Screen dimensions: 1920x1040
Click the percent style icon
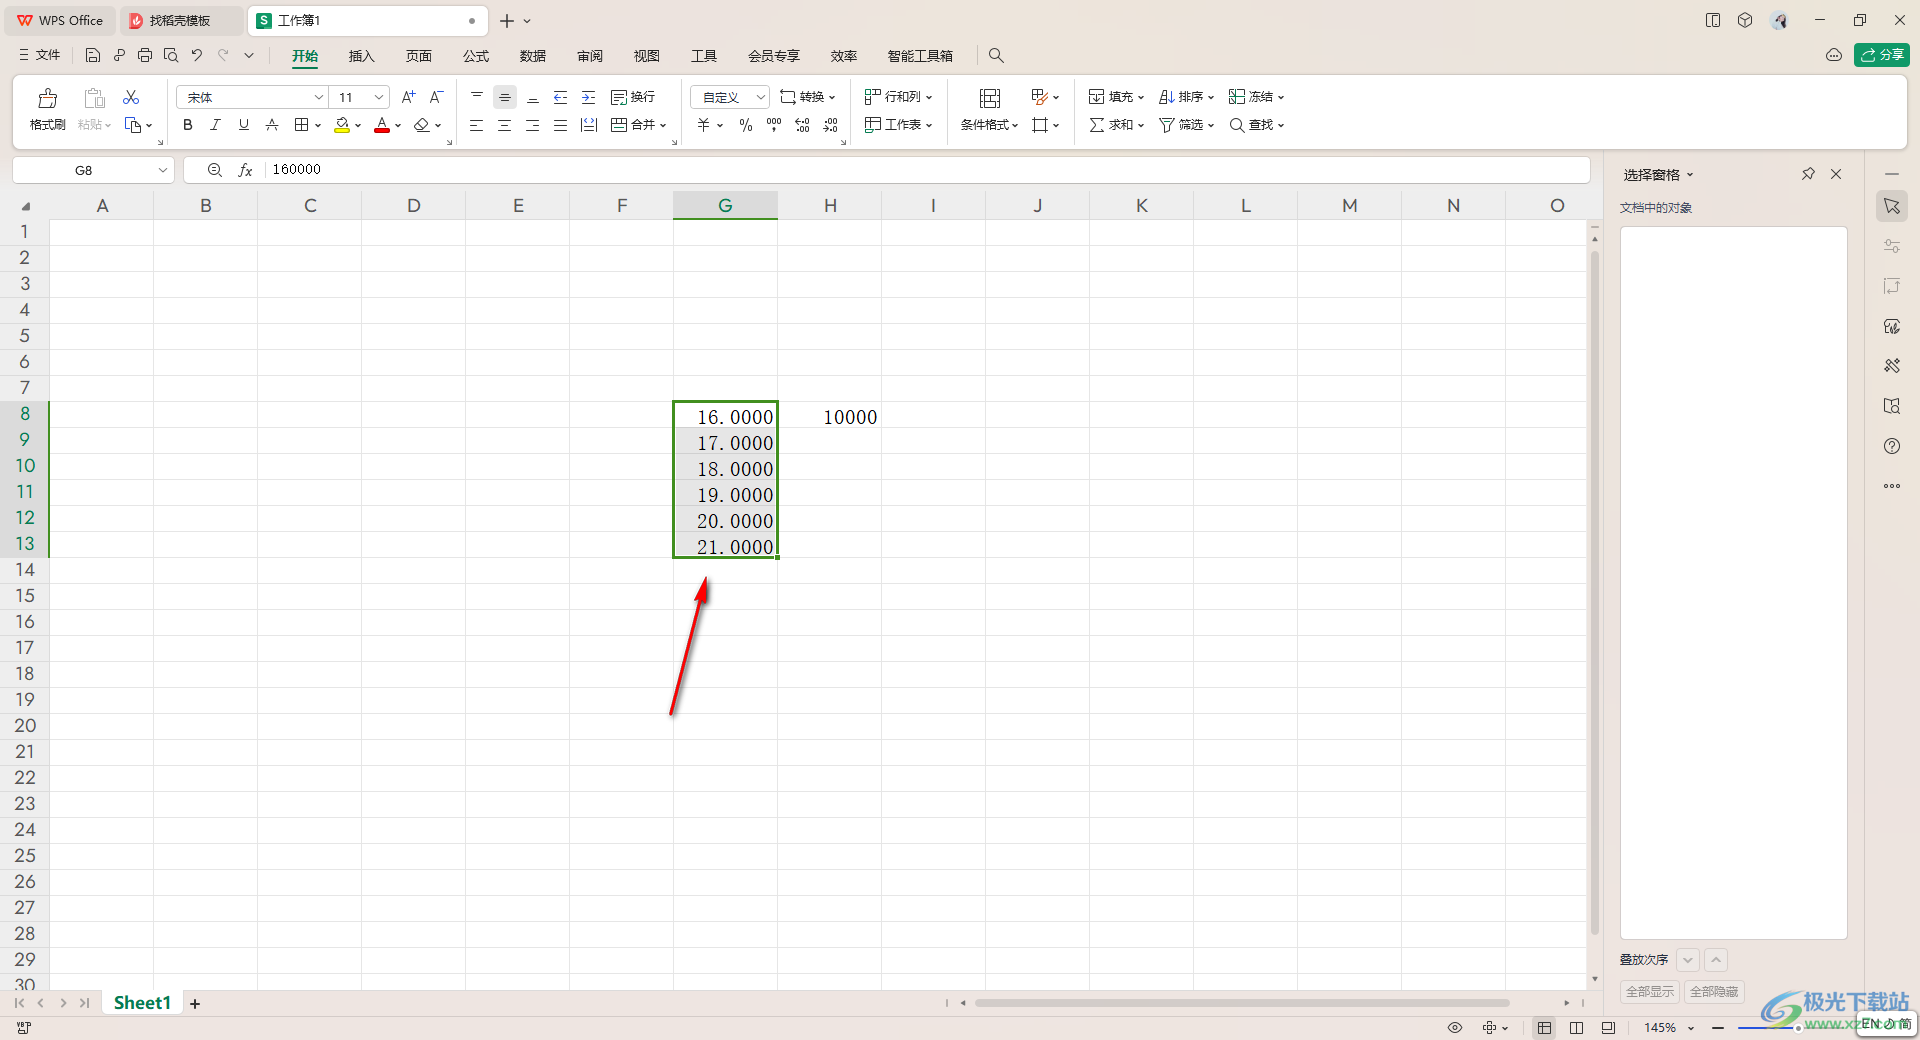coord(746,125)
